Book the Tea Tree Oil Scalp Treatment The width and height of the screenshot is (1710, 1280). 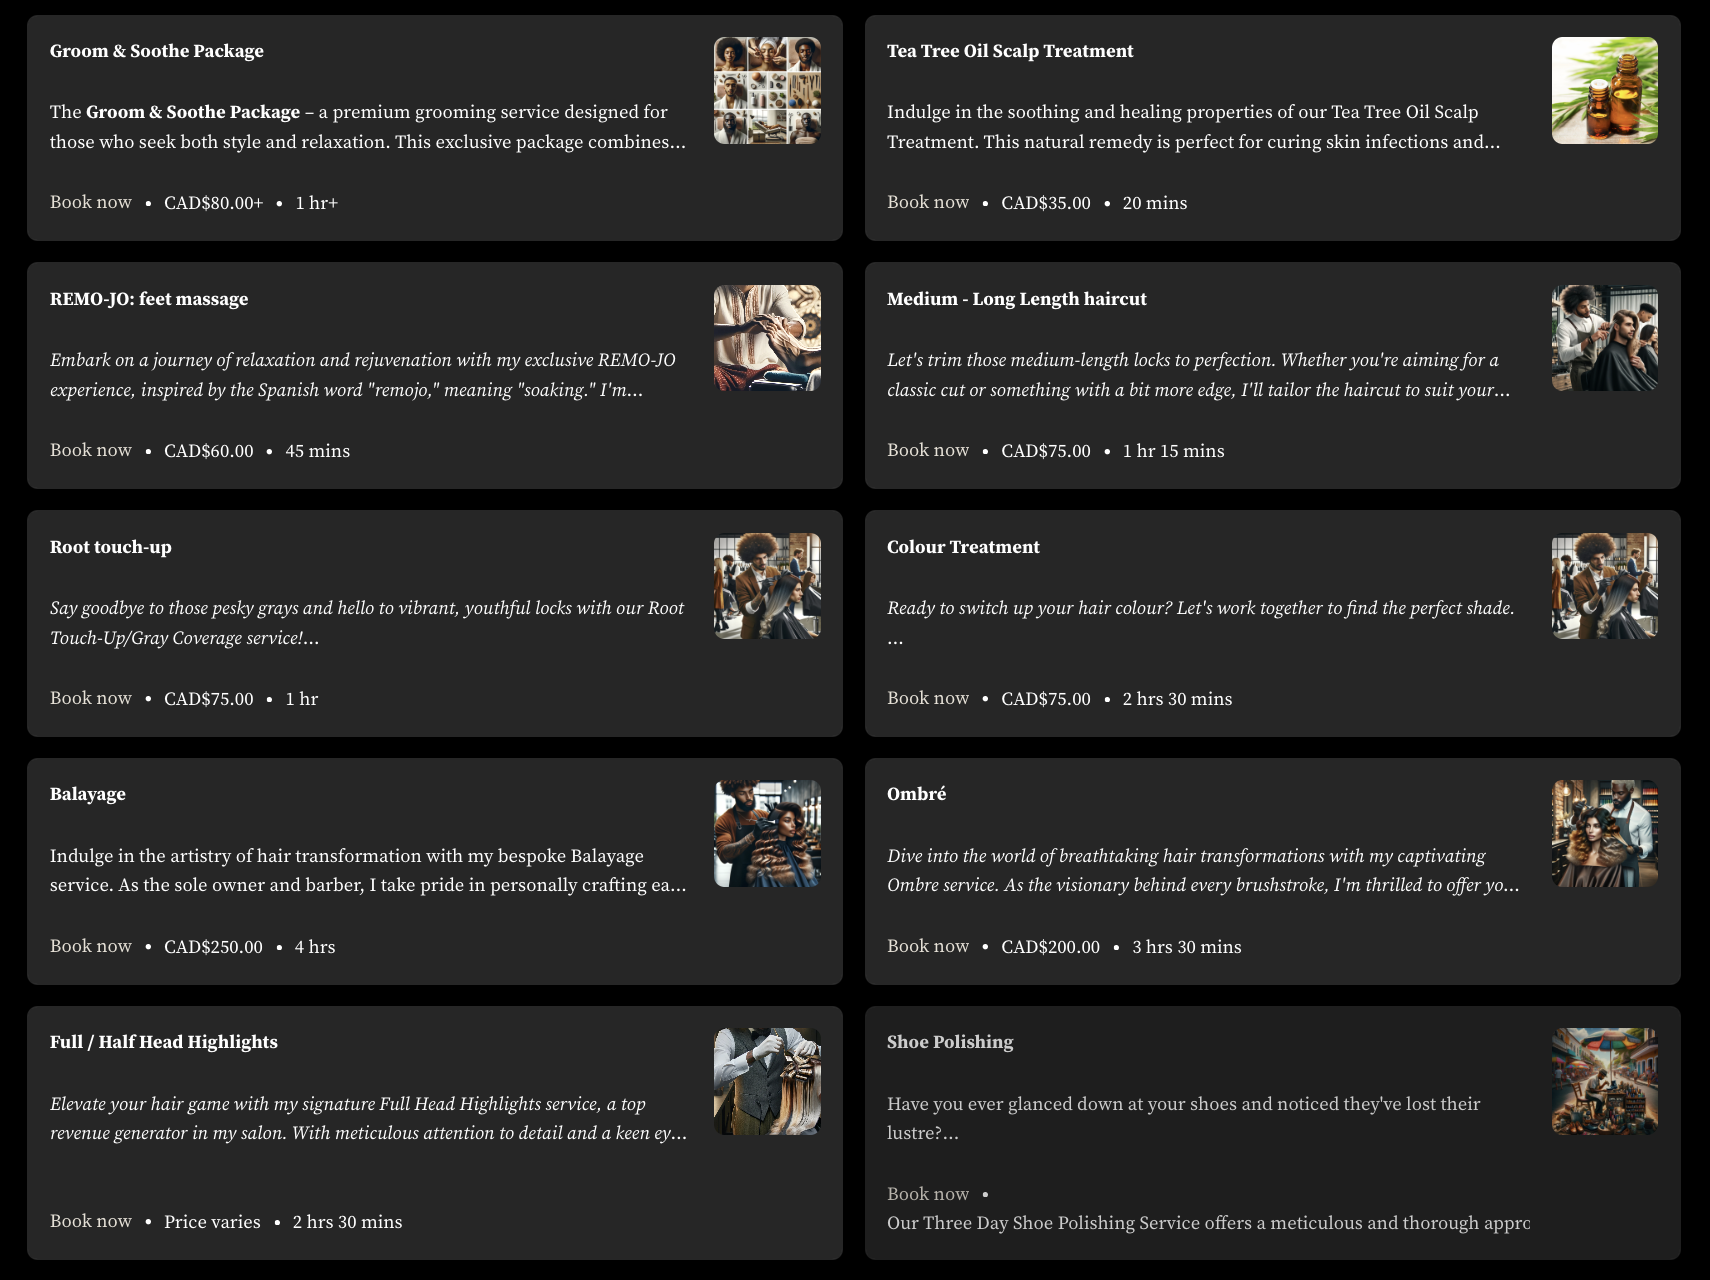[x=928, y=202]
